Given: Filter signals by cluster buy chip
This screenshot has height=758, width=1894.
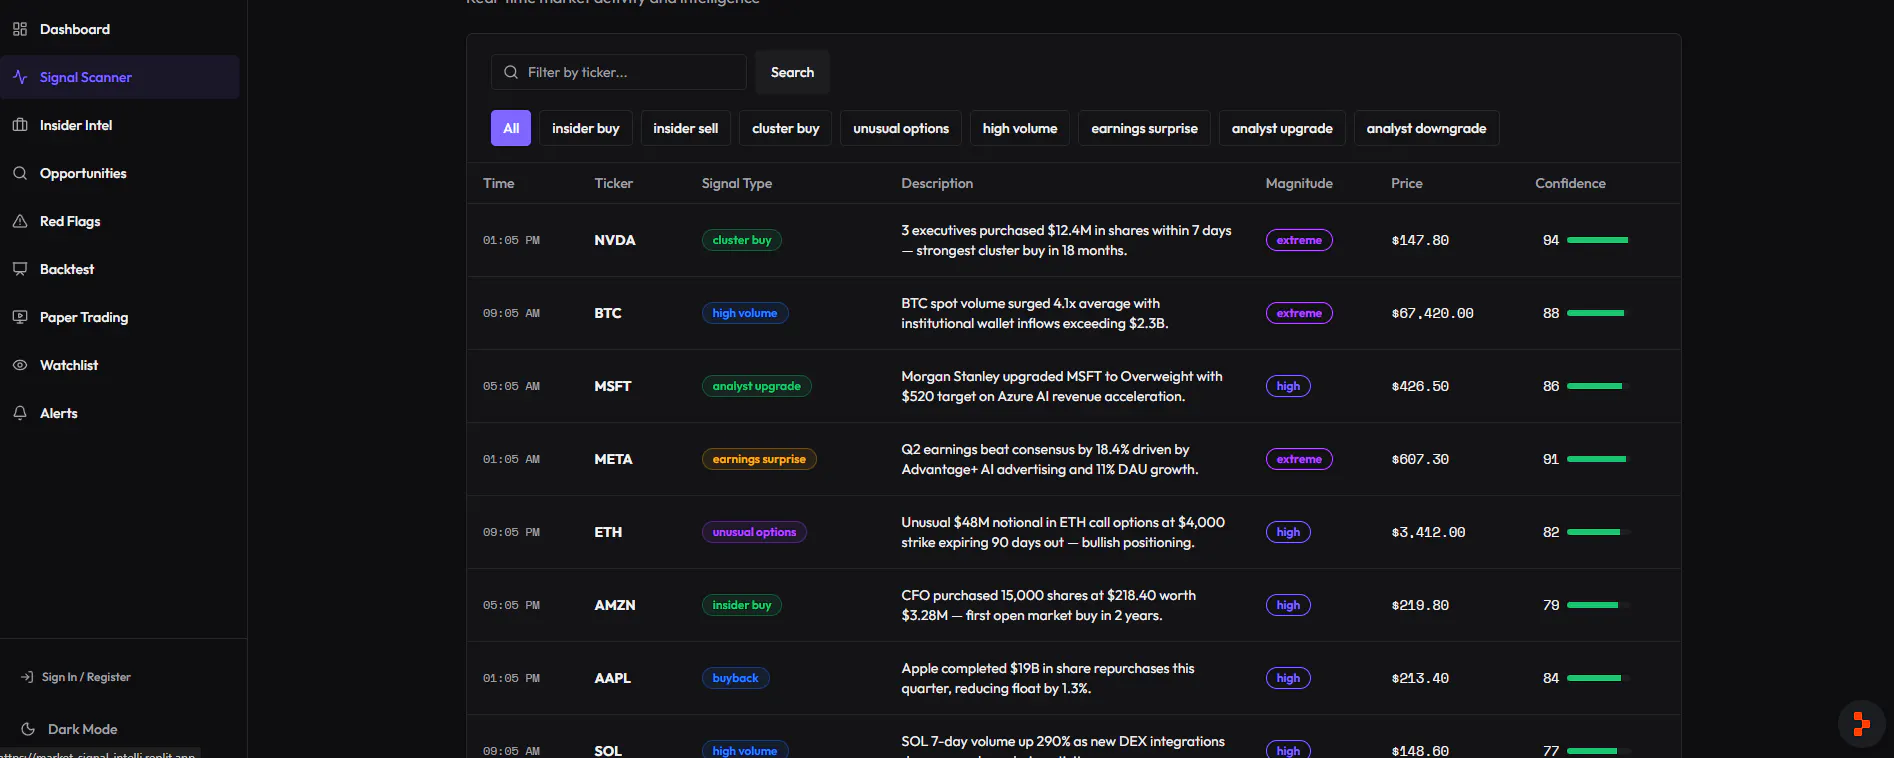Looking at the screenshot, I should [x=786, y=128].
